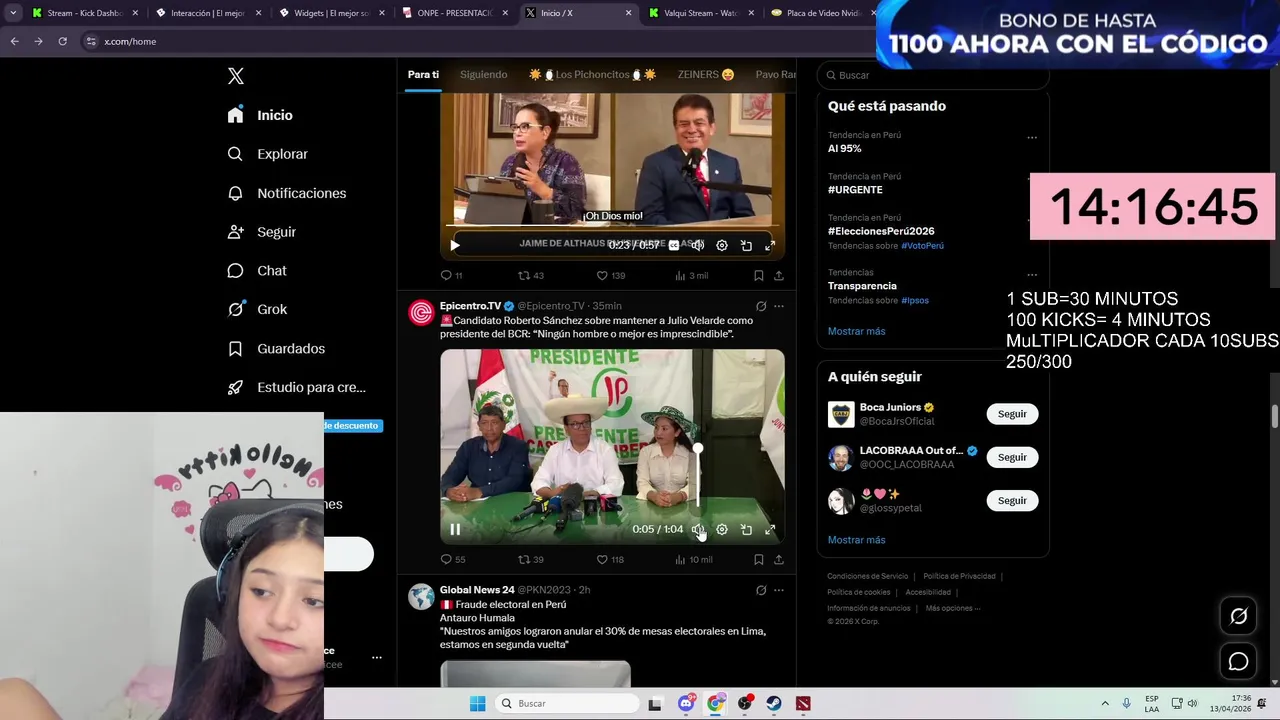Image resolution: width=1280 pixels, height=720 pixels.
Task: Open Grok explain on the Global News 24 post
Action: click(761, 590)
